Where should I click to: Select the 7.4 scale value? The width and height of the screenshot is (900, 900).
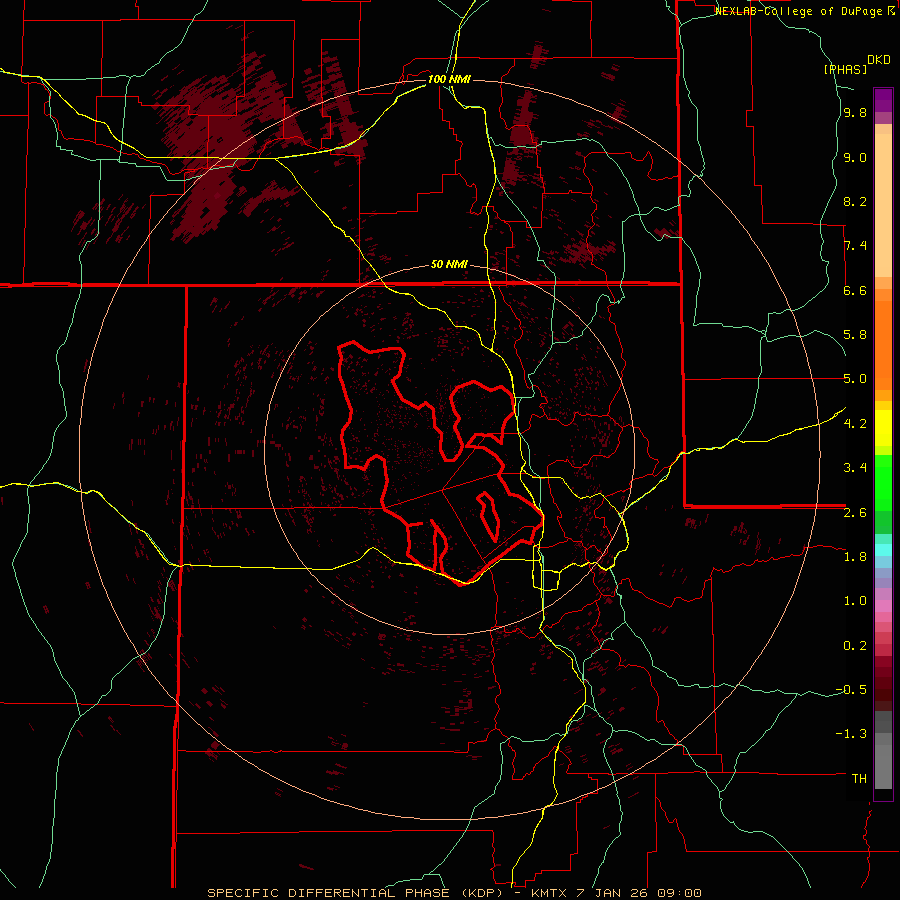(x=855, y=246)
